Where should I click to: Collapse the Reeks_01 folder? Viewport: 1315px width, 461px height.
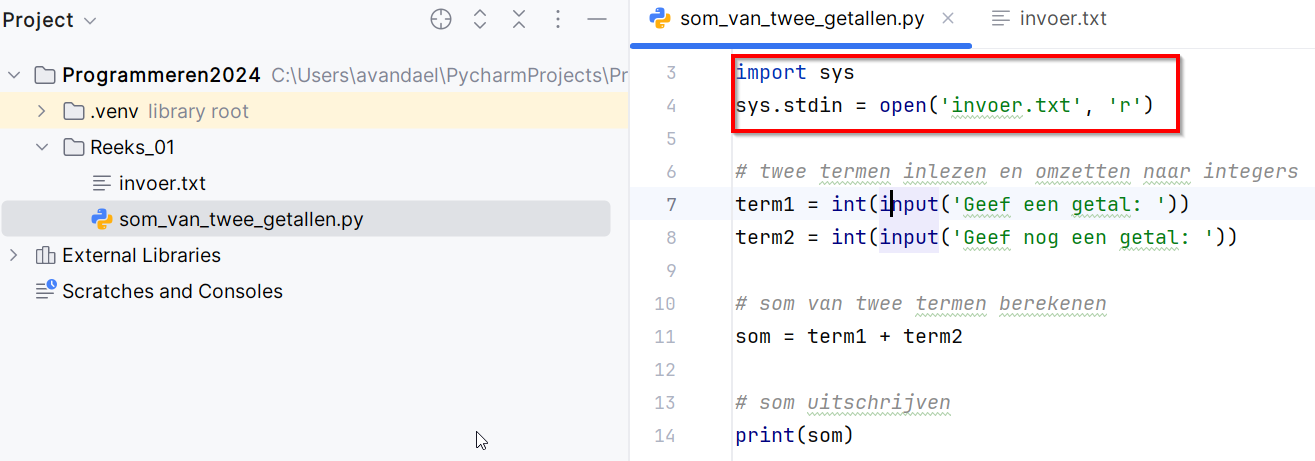pos(42,148)
